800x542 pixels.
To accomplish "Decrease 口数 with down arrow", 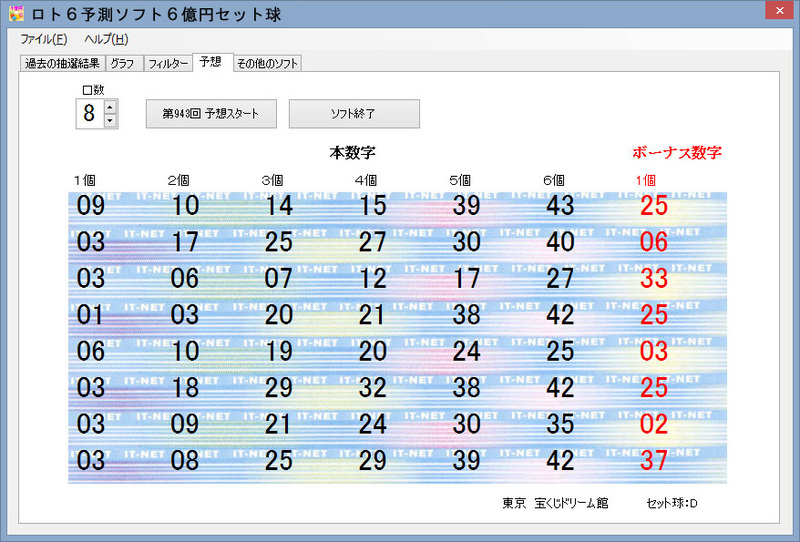I will [x=110, y=120].
